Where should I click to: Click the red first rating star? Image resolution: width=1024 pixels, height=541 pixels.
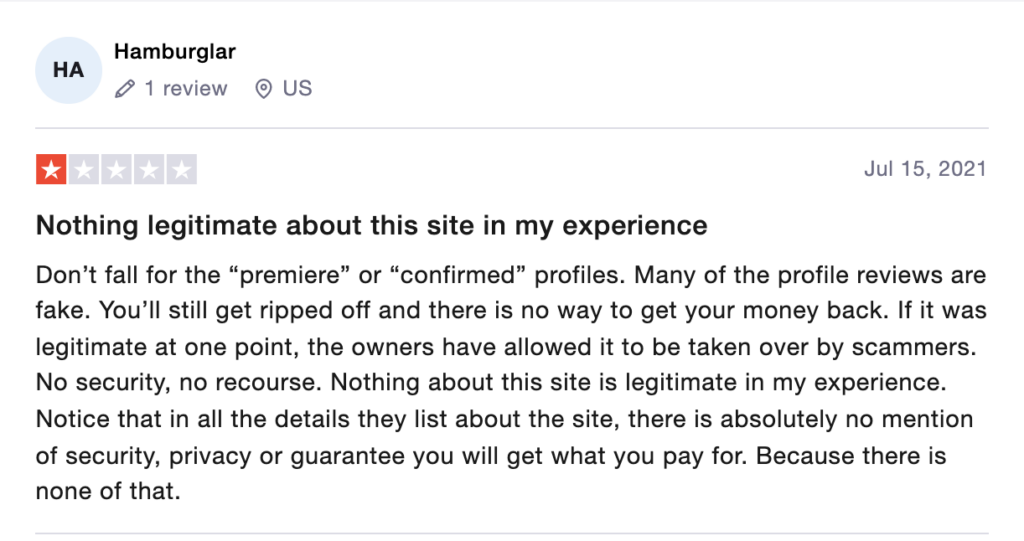tap(51, 170)
